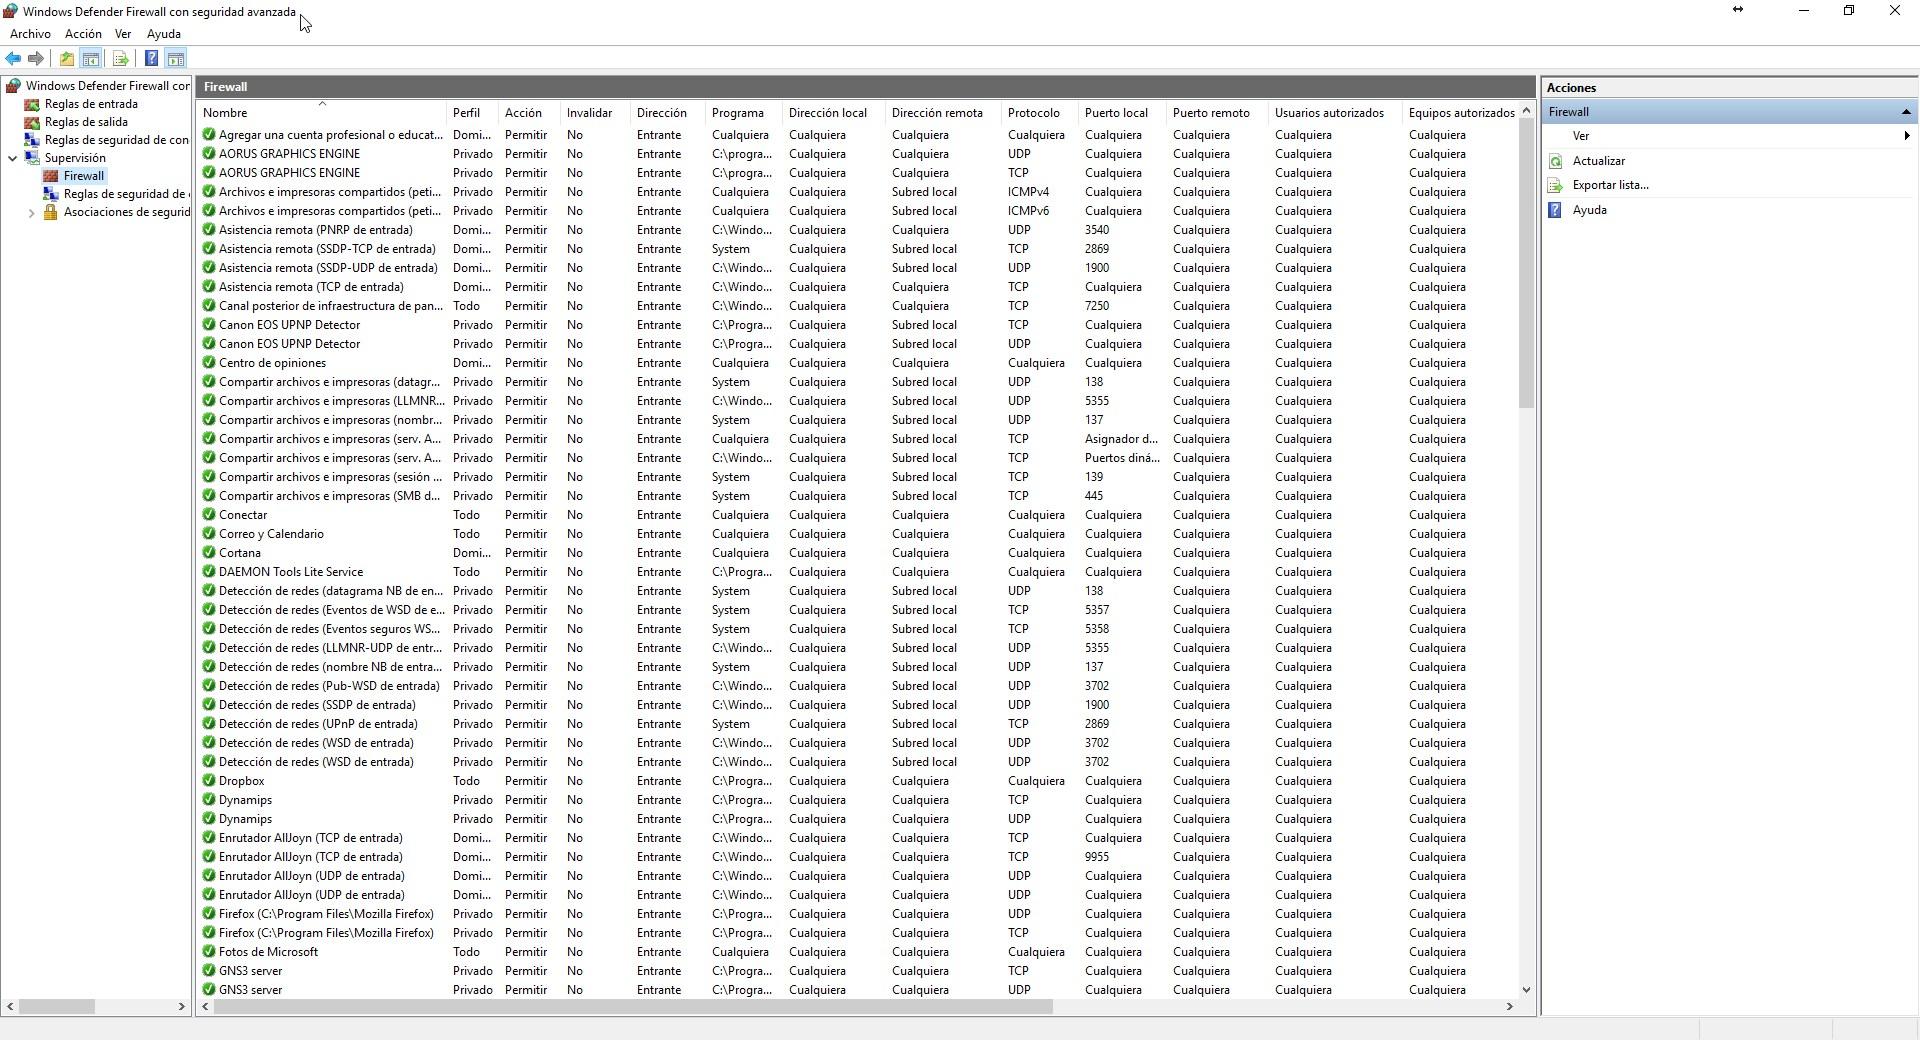Viewport: 1920px width, 1040px height.
Task: Select the Dropbox rule row
Action: point(858,781)
